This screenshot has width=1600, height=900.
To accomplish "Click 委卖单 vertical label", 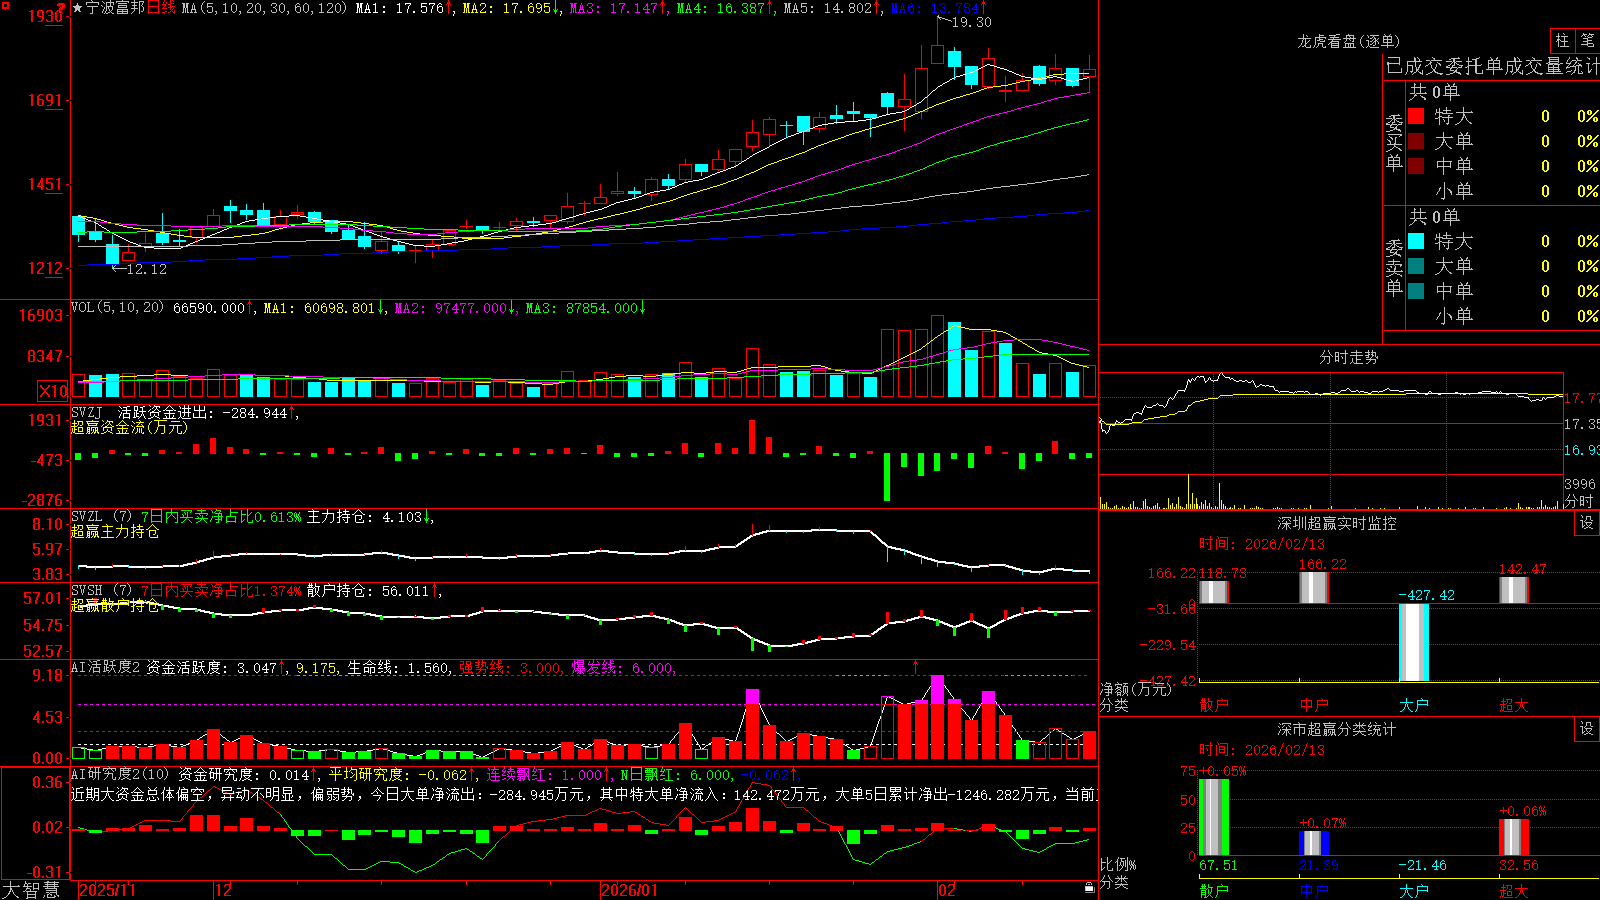I will click(1394, 267).
